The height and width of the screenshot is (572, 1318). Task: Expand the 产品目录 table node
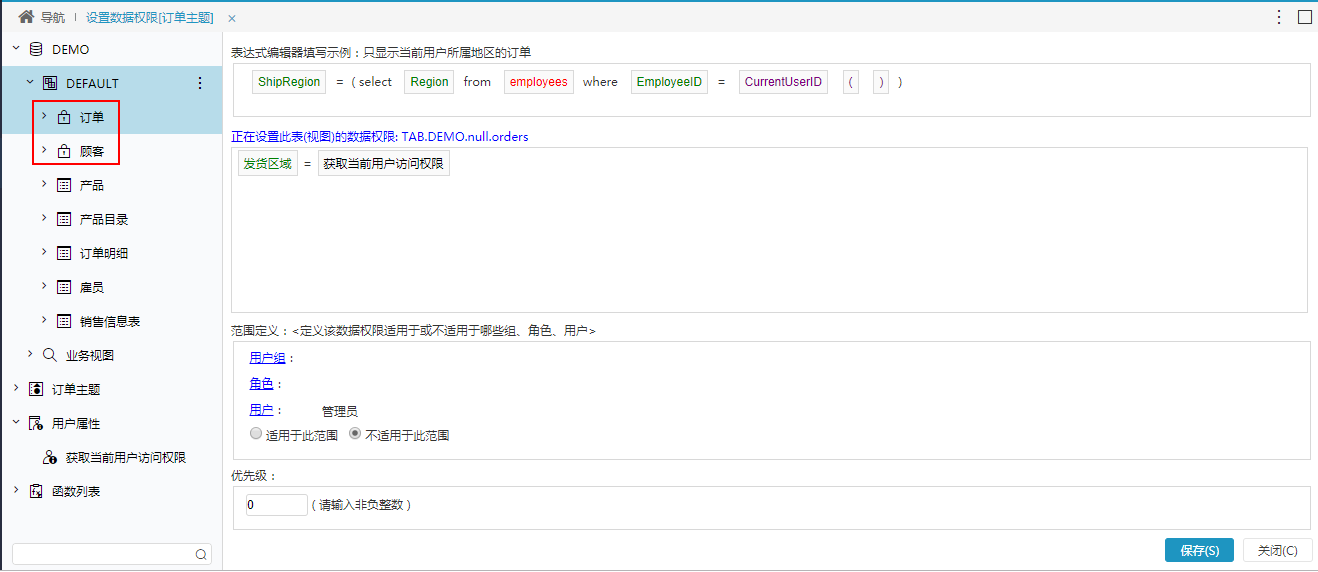(44, 219)
